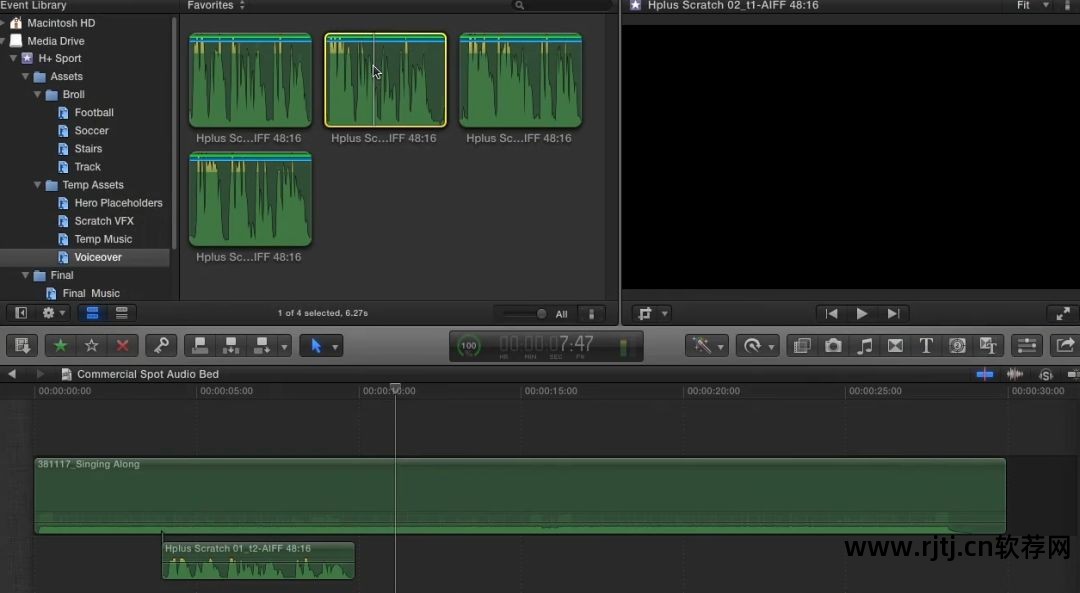Viewport: 1080px width, 593px height.
Task: Open the Transitions browser
Action: (895, 345)
